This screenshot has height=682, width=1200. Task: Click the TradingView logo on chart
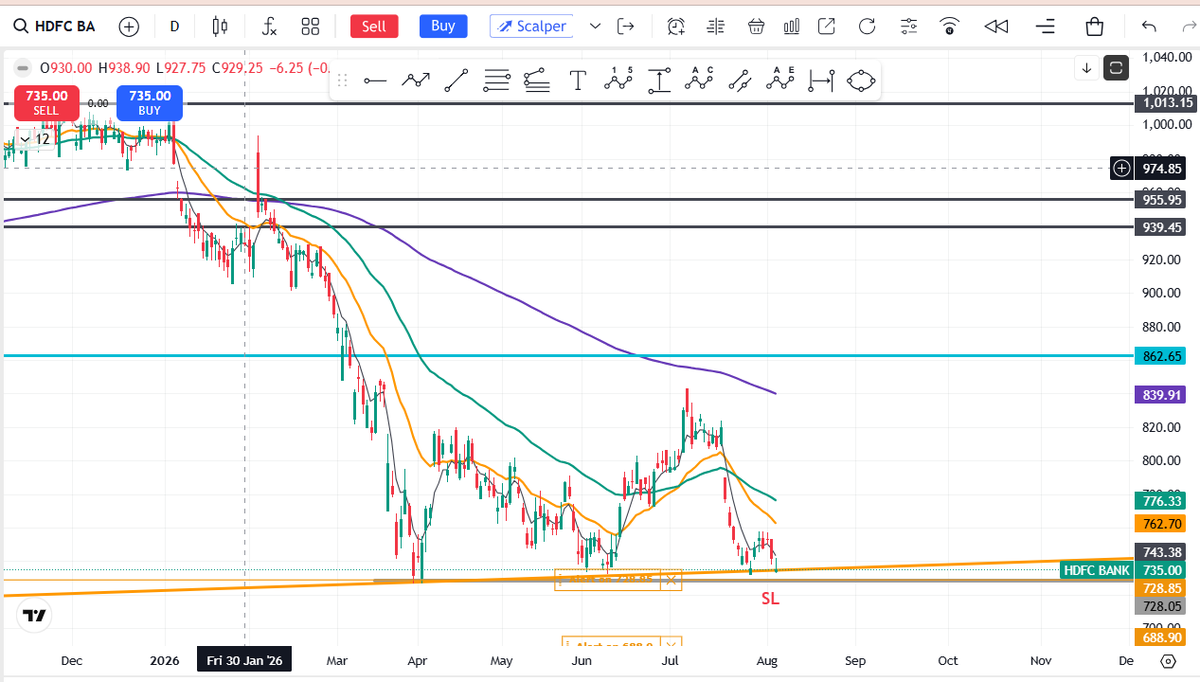click(33, 616)
